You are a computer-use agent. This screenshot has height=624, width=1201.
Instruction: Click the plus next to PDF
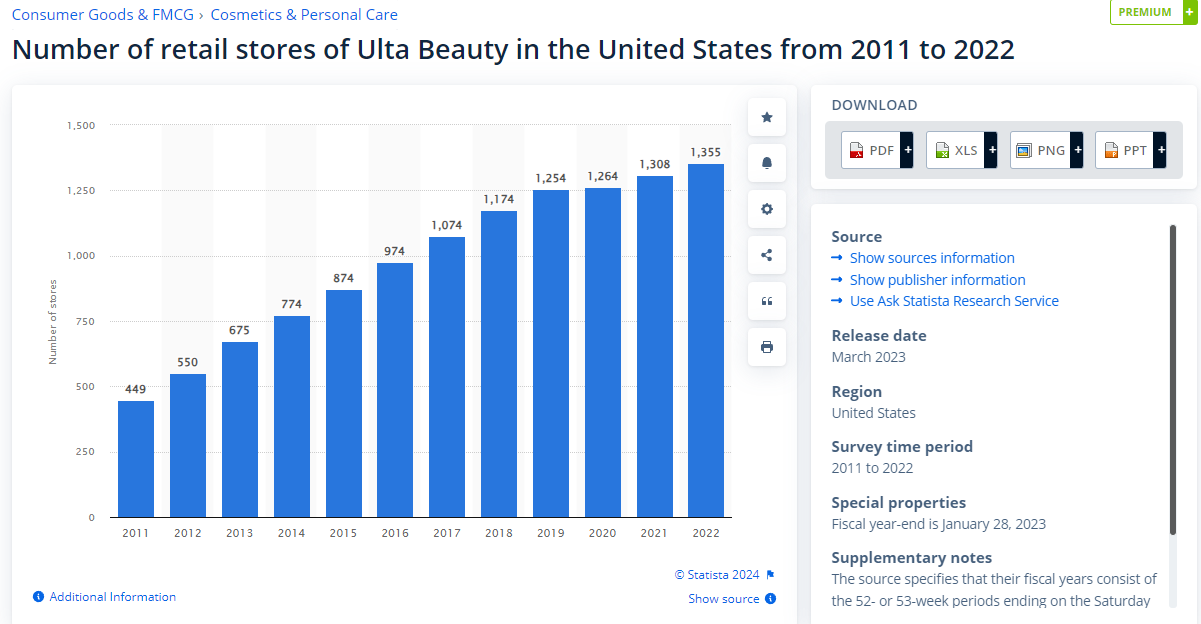907,150
